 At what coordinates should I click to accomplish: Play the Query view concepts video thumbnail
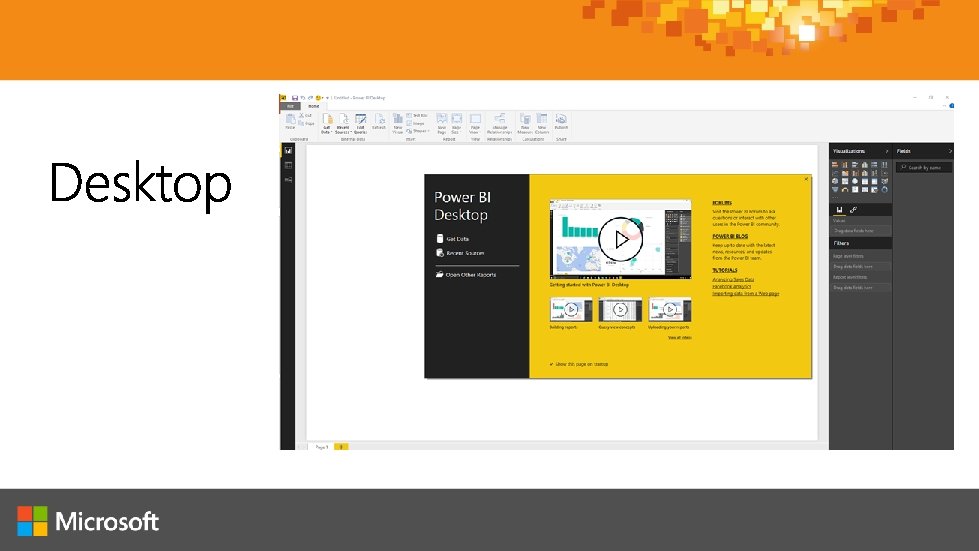point(620,310)
